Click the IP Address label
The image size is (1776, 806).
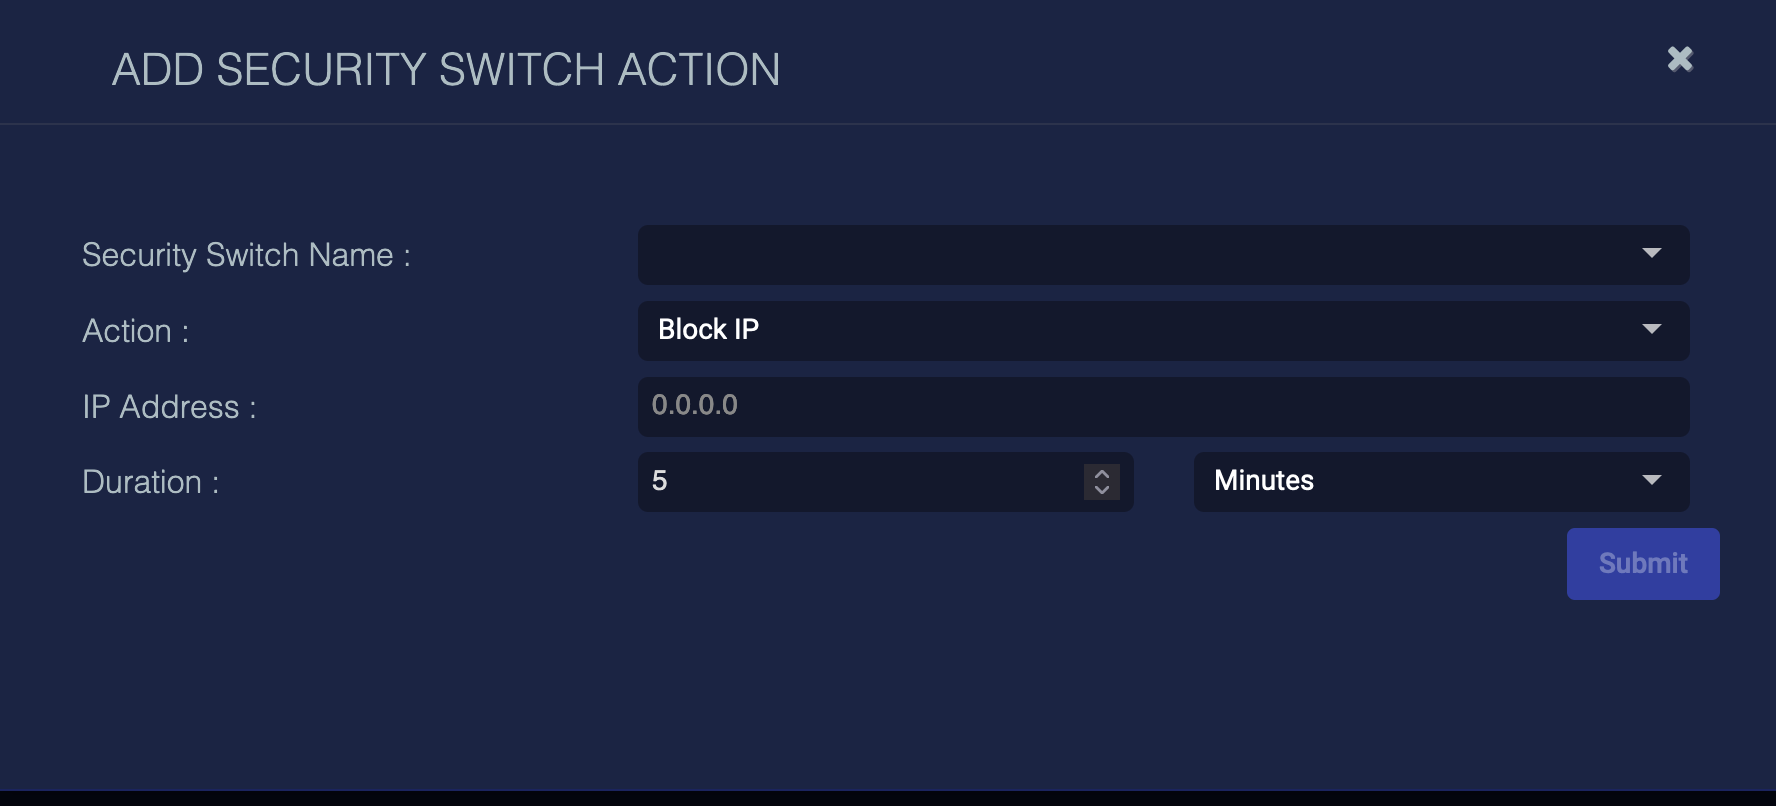click(x=169, y=408)
